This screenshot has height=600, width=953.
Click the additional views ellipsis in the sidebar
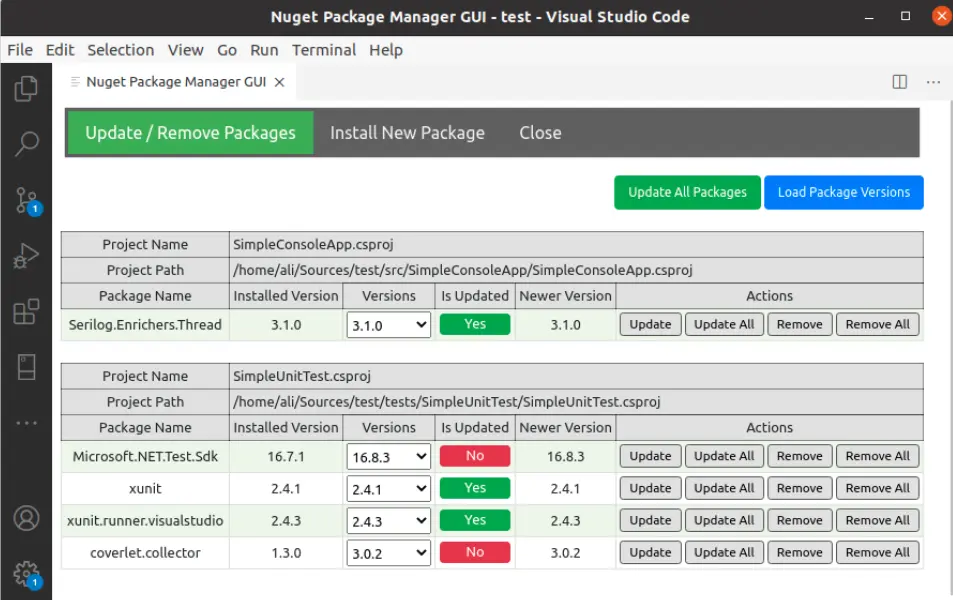27,422
